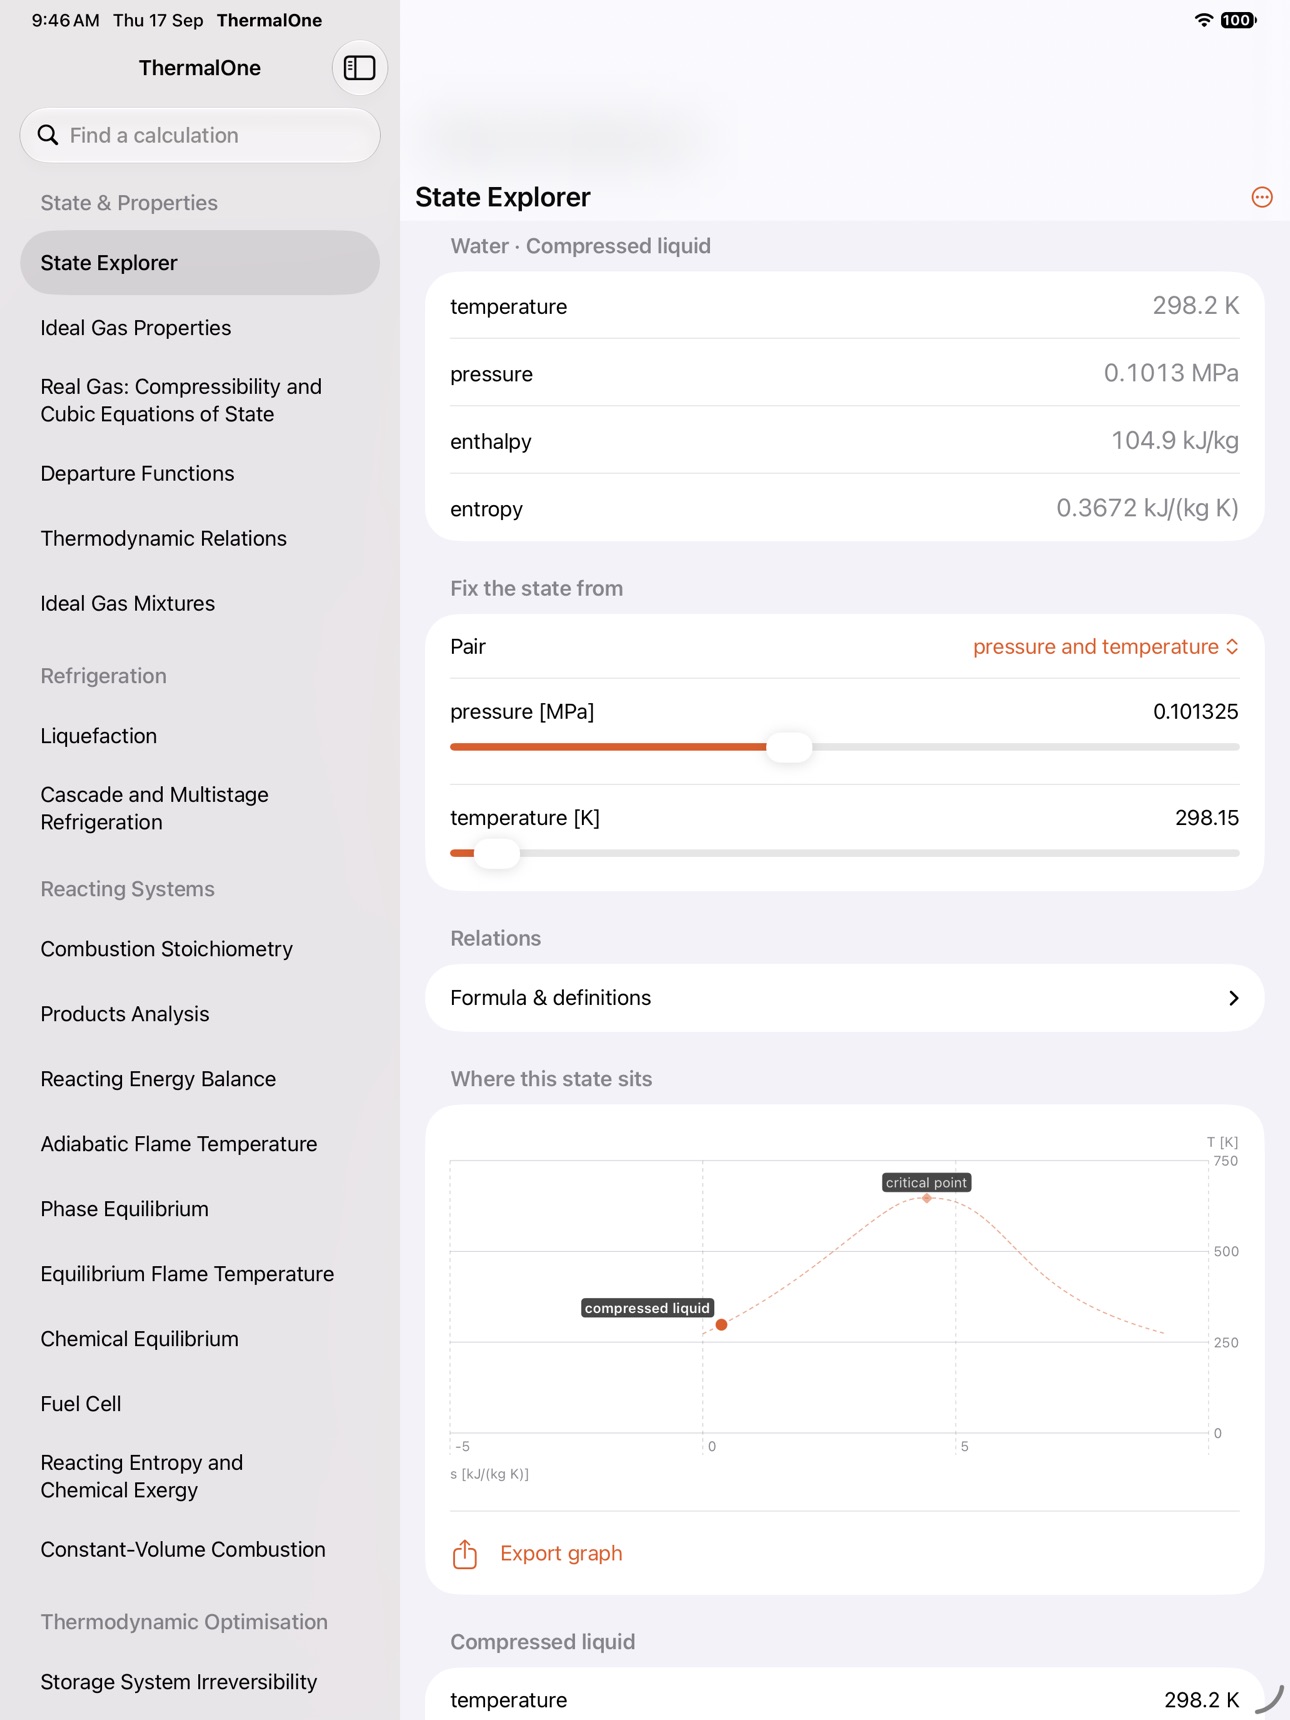Select Ideal Gas Mixtures
1290x1720 pixels.
point(200,603)
